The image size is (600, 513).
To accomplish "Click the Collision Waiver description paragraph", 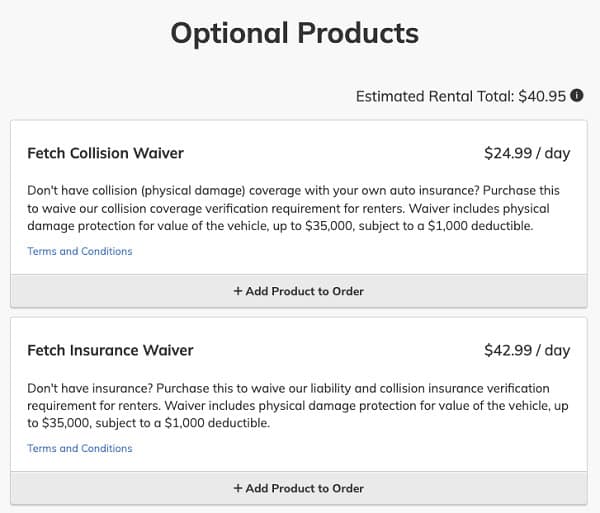I will (293, 208).
